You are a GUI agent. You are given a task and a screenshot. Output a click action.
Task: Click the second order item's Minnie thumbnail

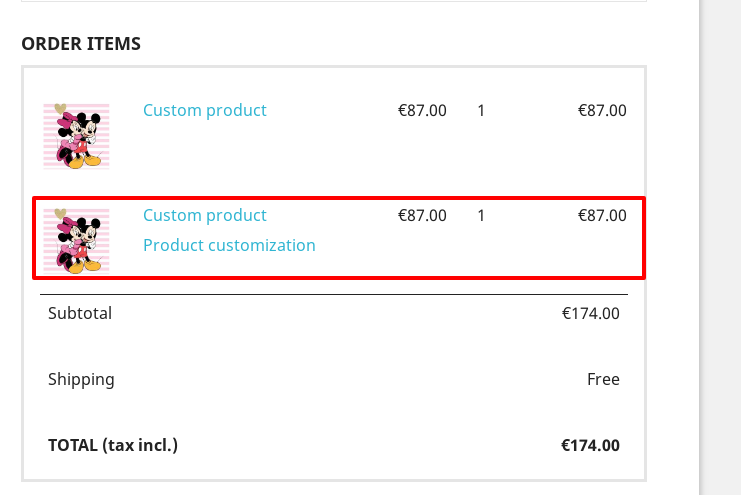(x=76, y=241)
